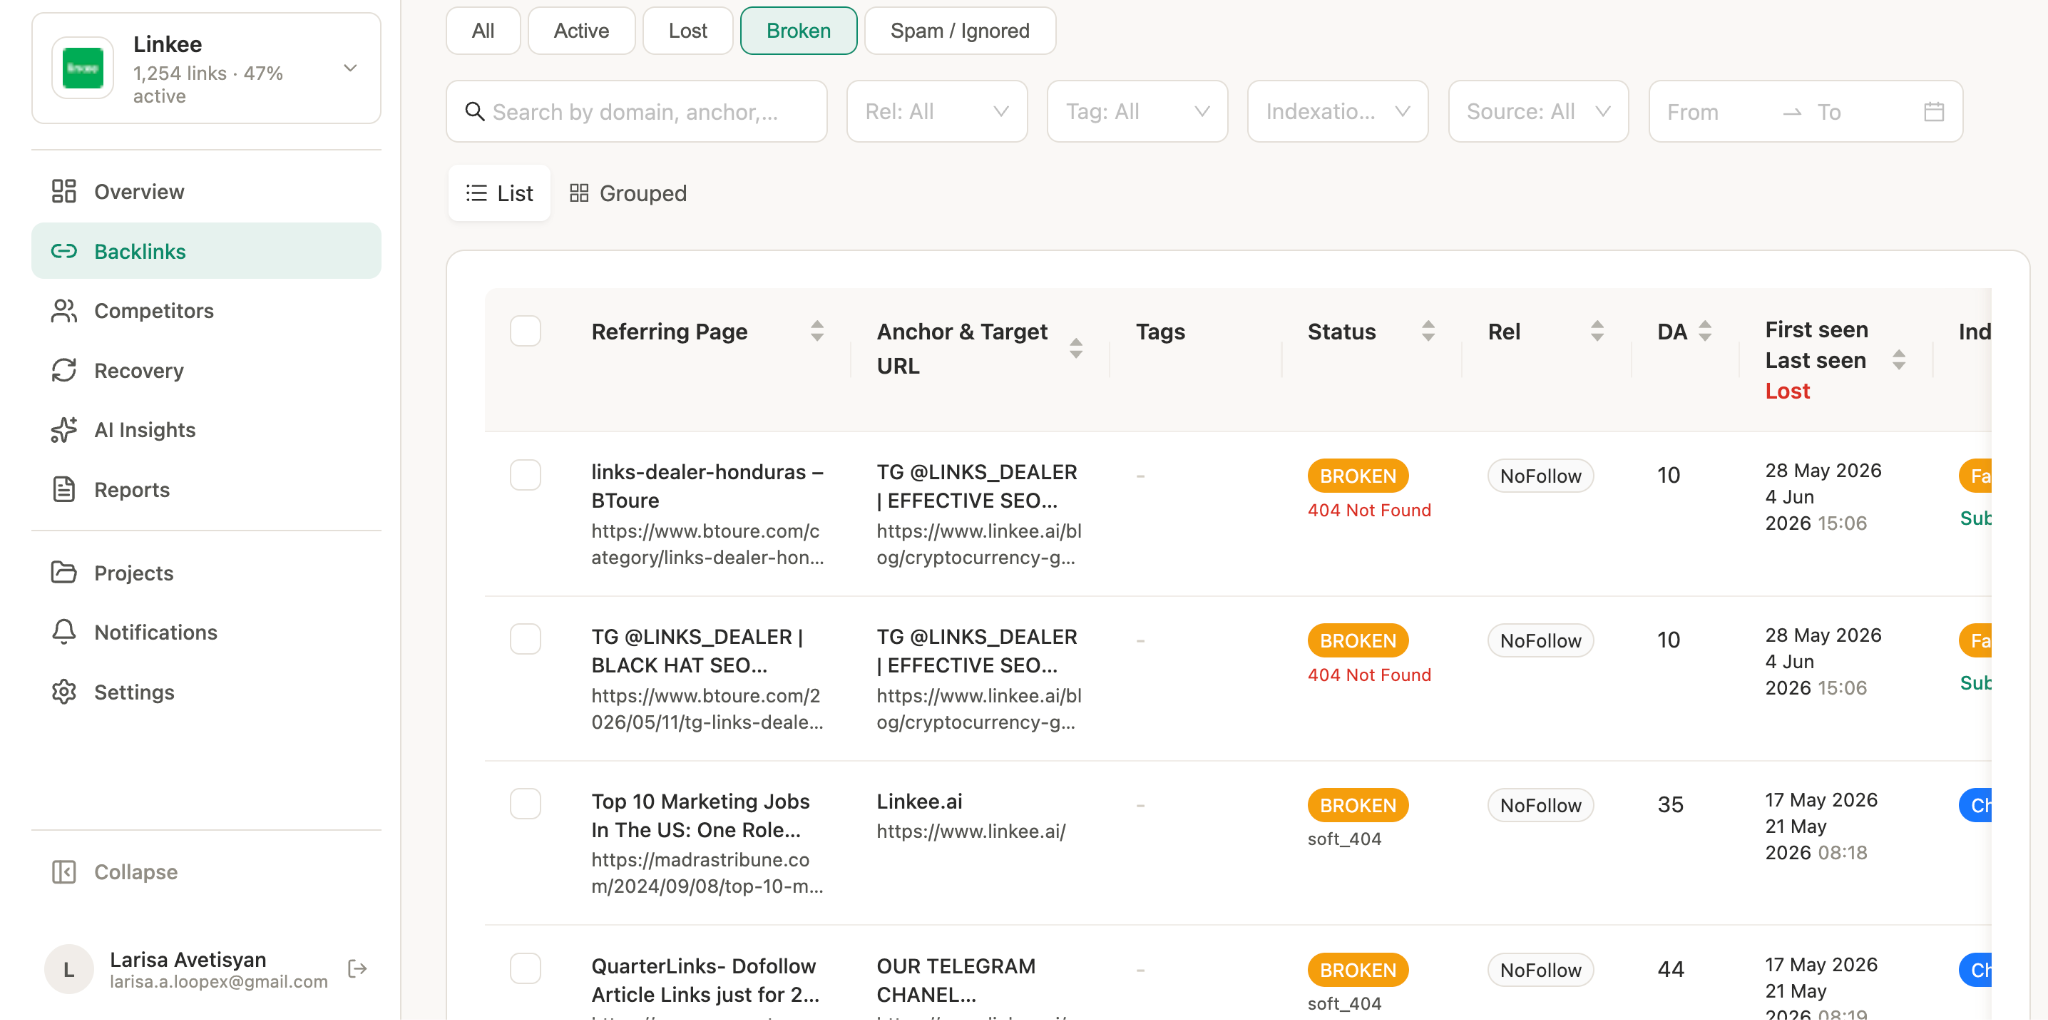Open the btoure.com links-dealer-hon referring URL
Viewport: 2048px width, 1020px height.
[x=708, y=544]
